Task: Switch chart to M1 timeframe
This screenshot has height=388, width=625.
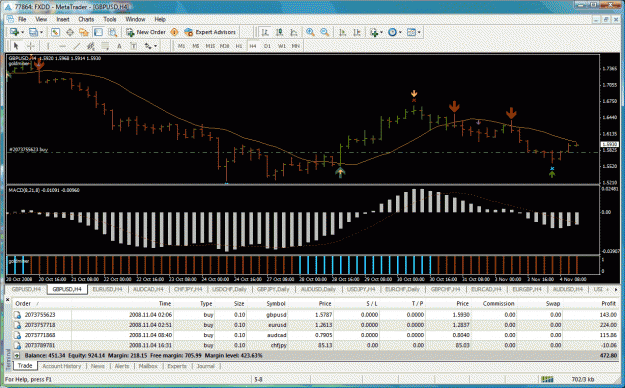Action: 181,46
